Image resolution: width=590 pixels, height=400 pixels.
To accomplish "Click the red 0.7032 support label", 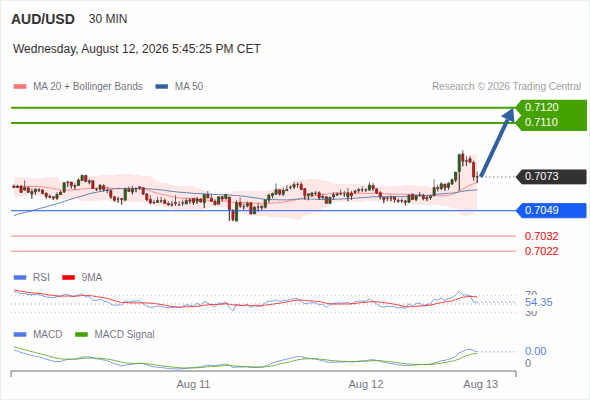I will 541,236.
